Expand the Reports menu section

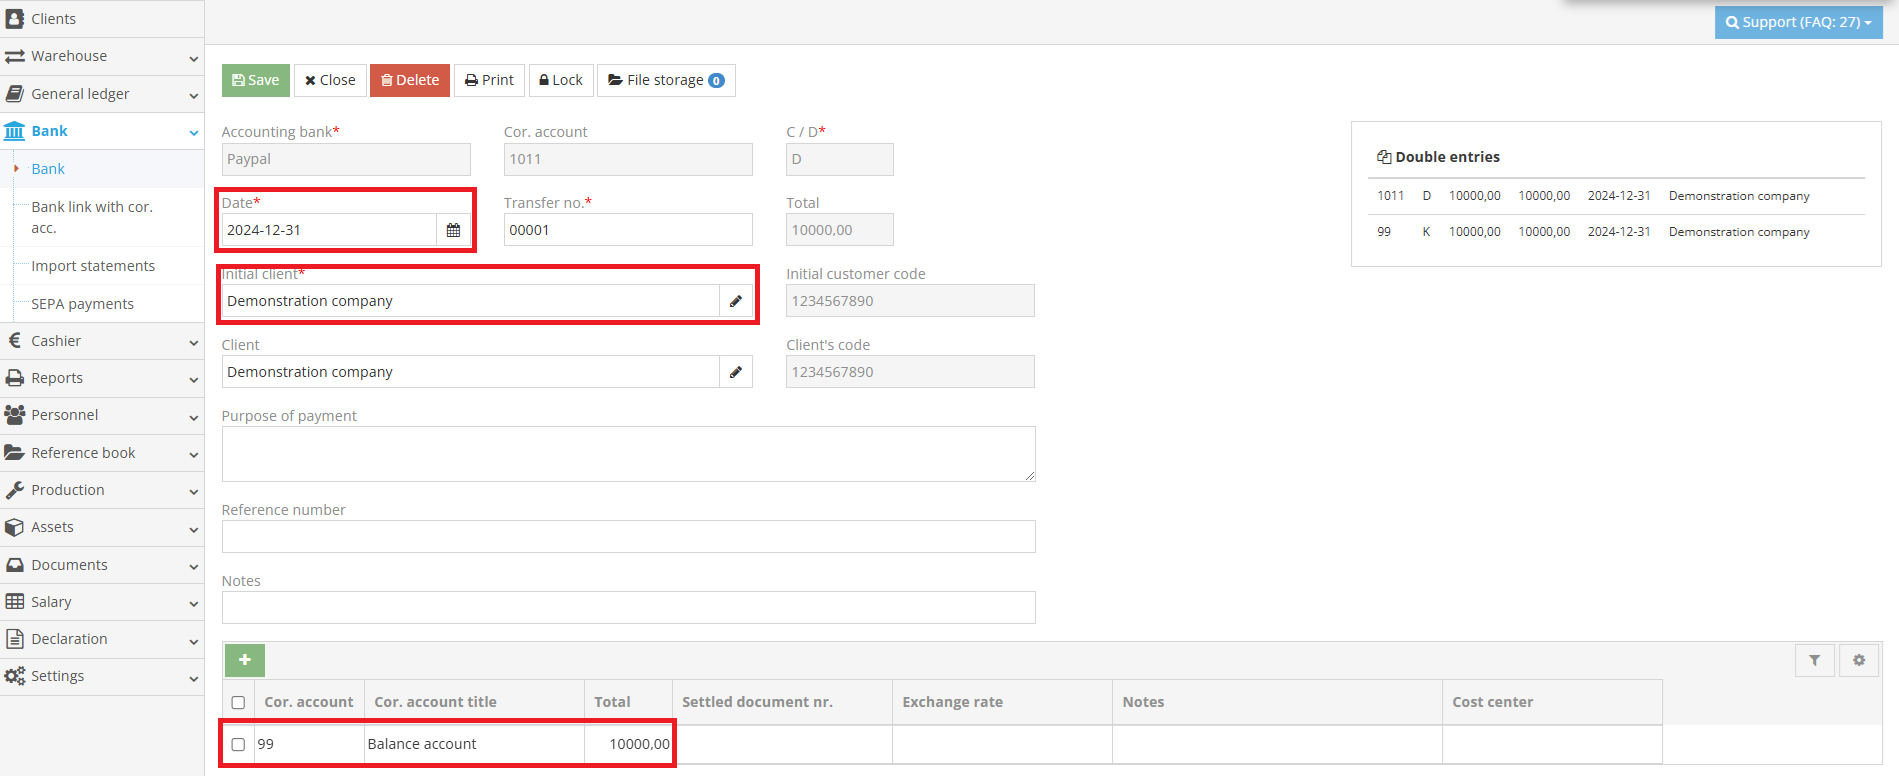[x=100, y=378]
